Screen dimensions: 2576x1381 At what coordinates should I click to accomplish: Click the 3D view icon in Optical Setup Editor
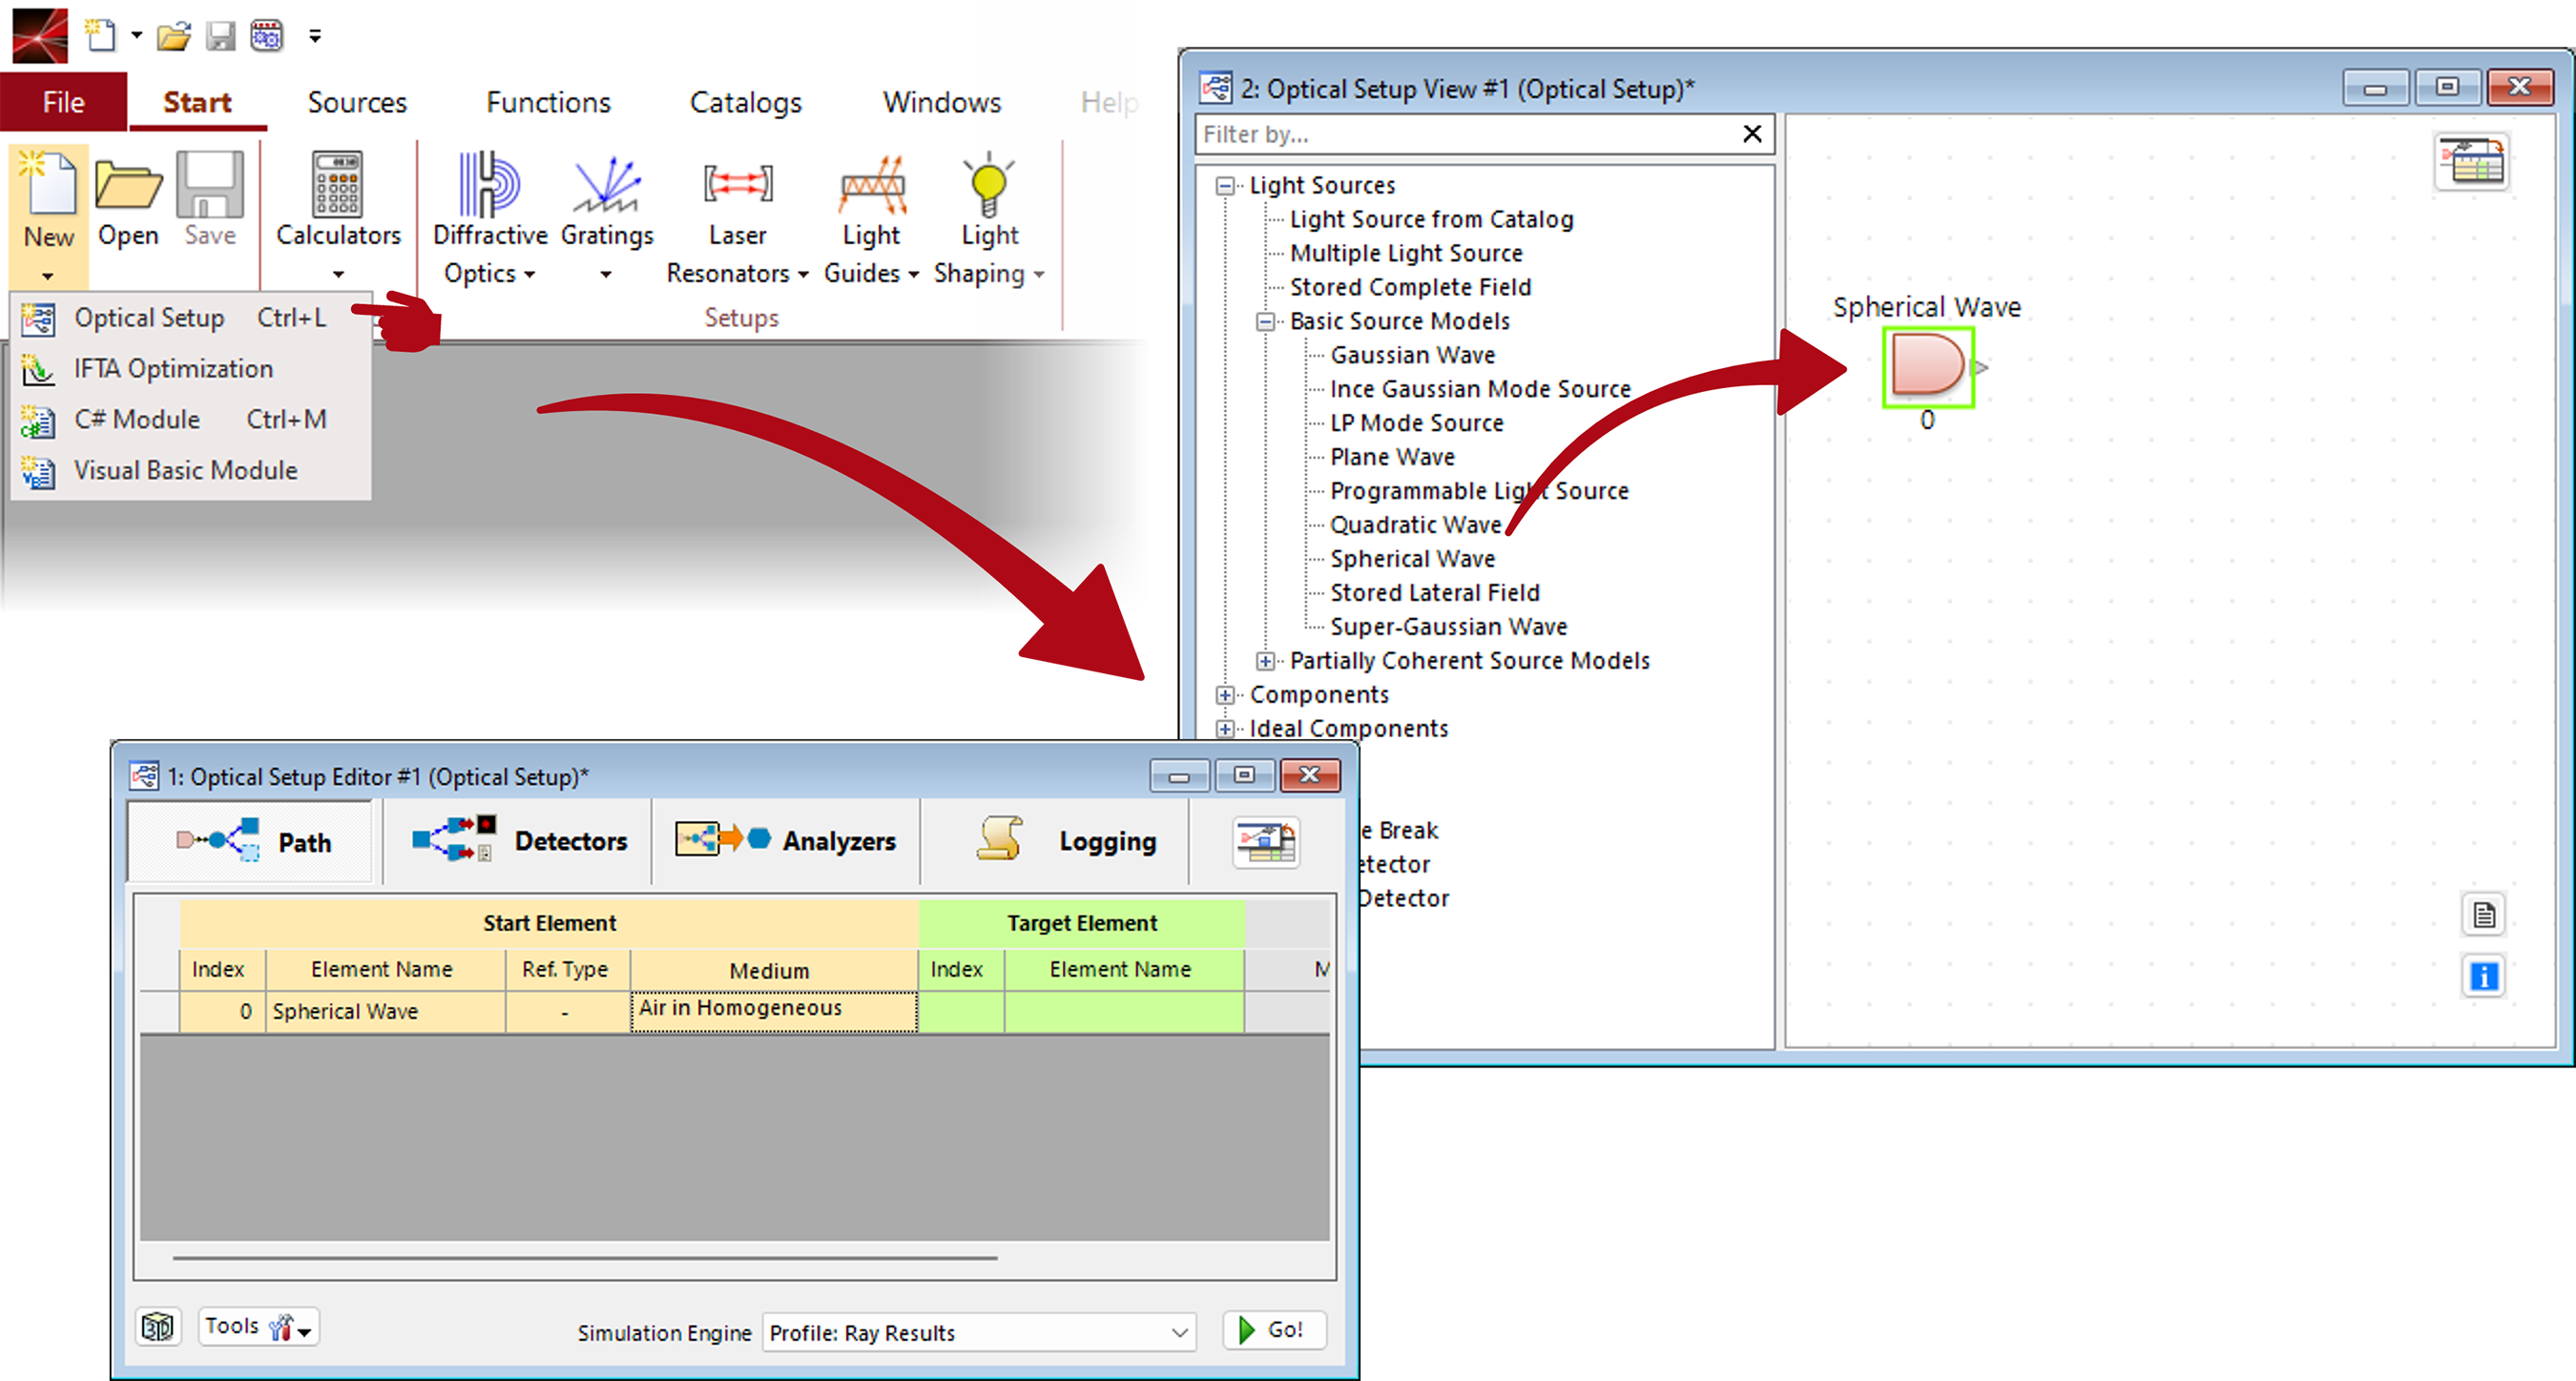(158, 1327)
